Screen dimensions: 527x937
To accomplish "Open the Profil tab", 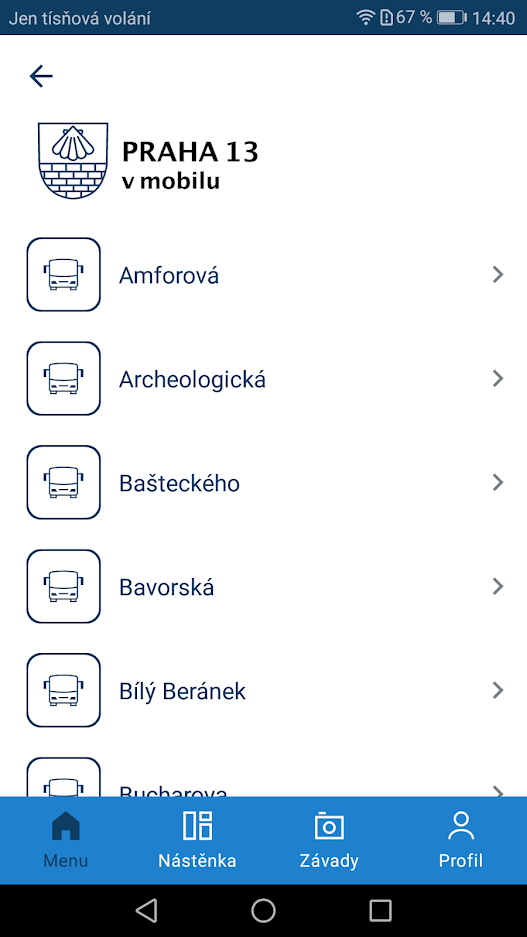I will [461, 840].
